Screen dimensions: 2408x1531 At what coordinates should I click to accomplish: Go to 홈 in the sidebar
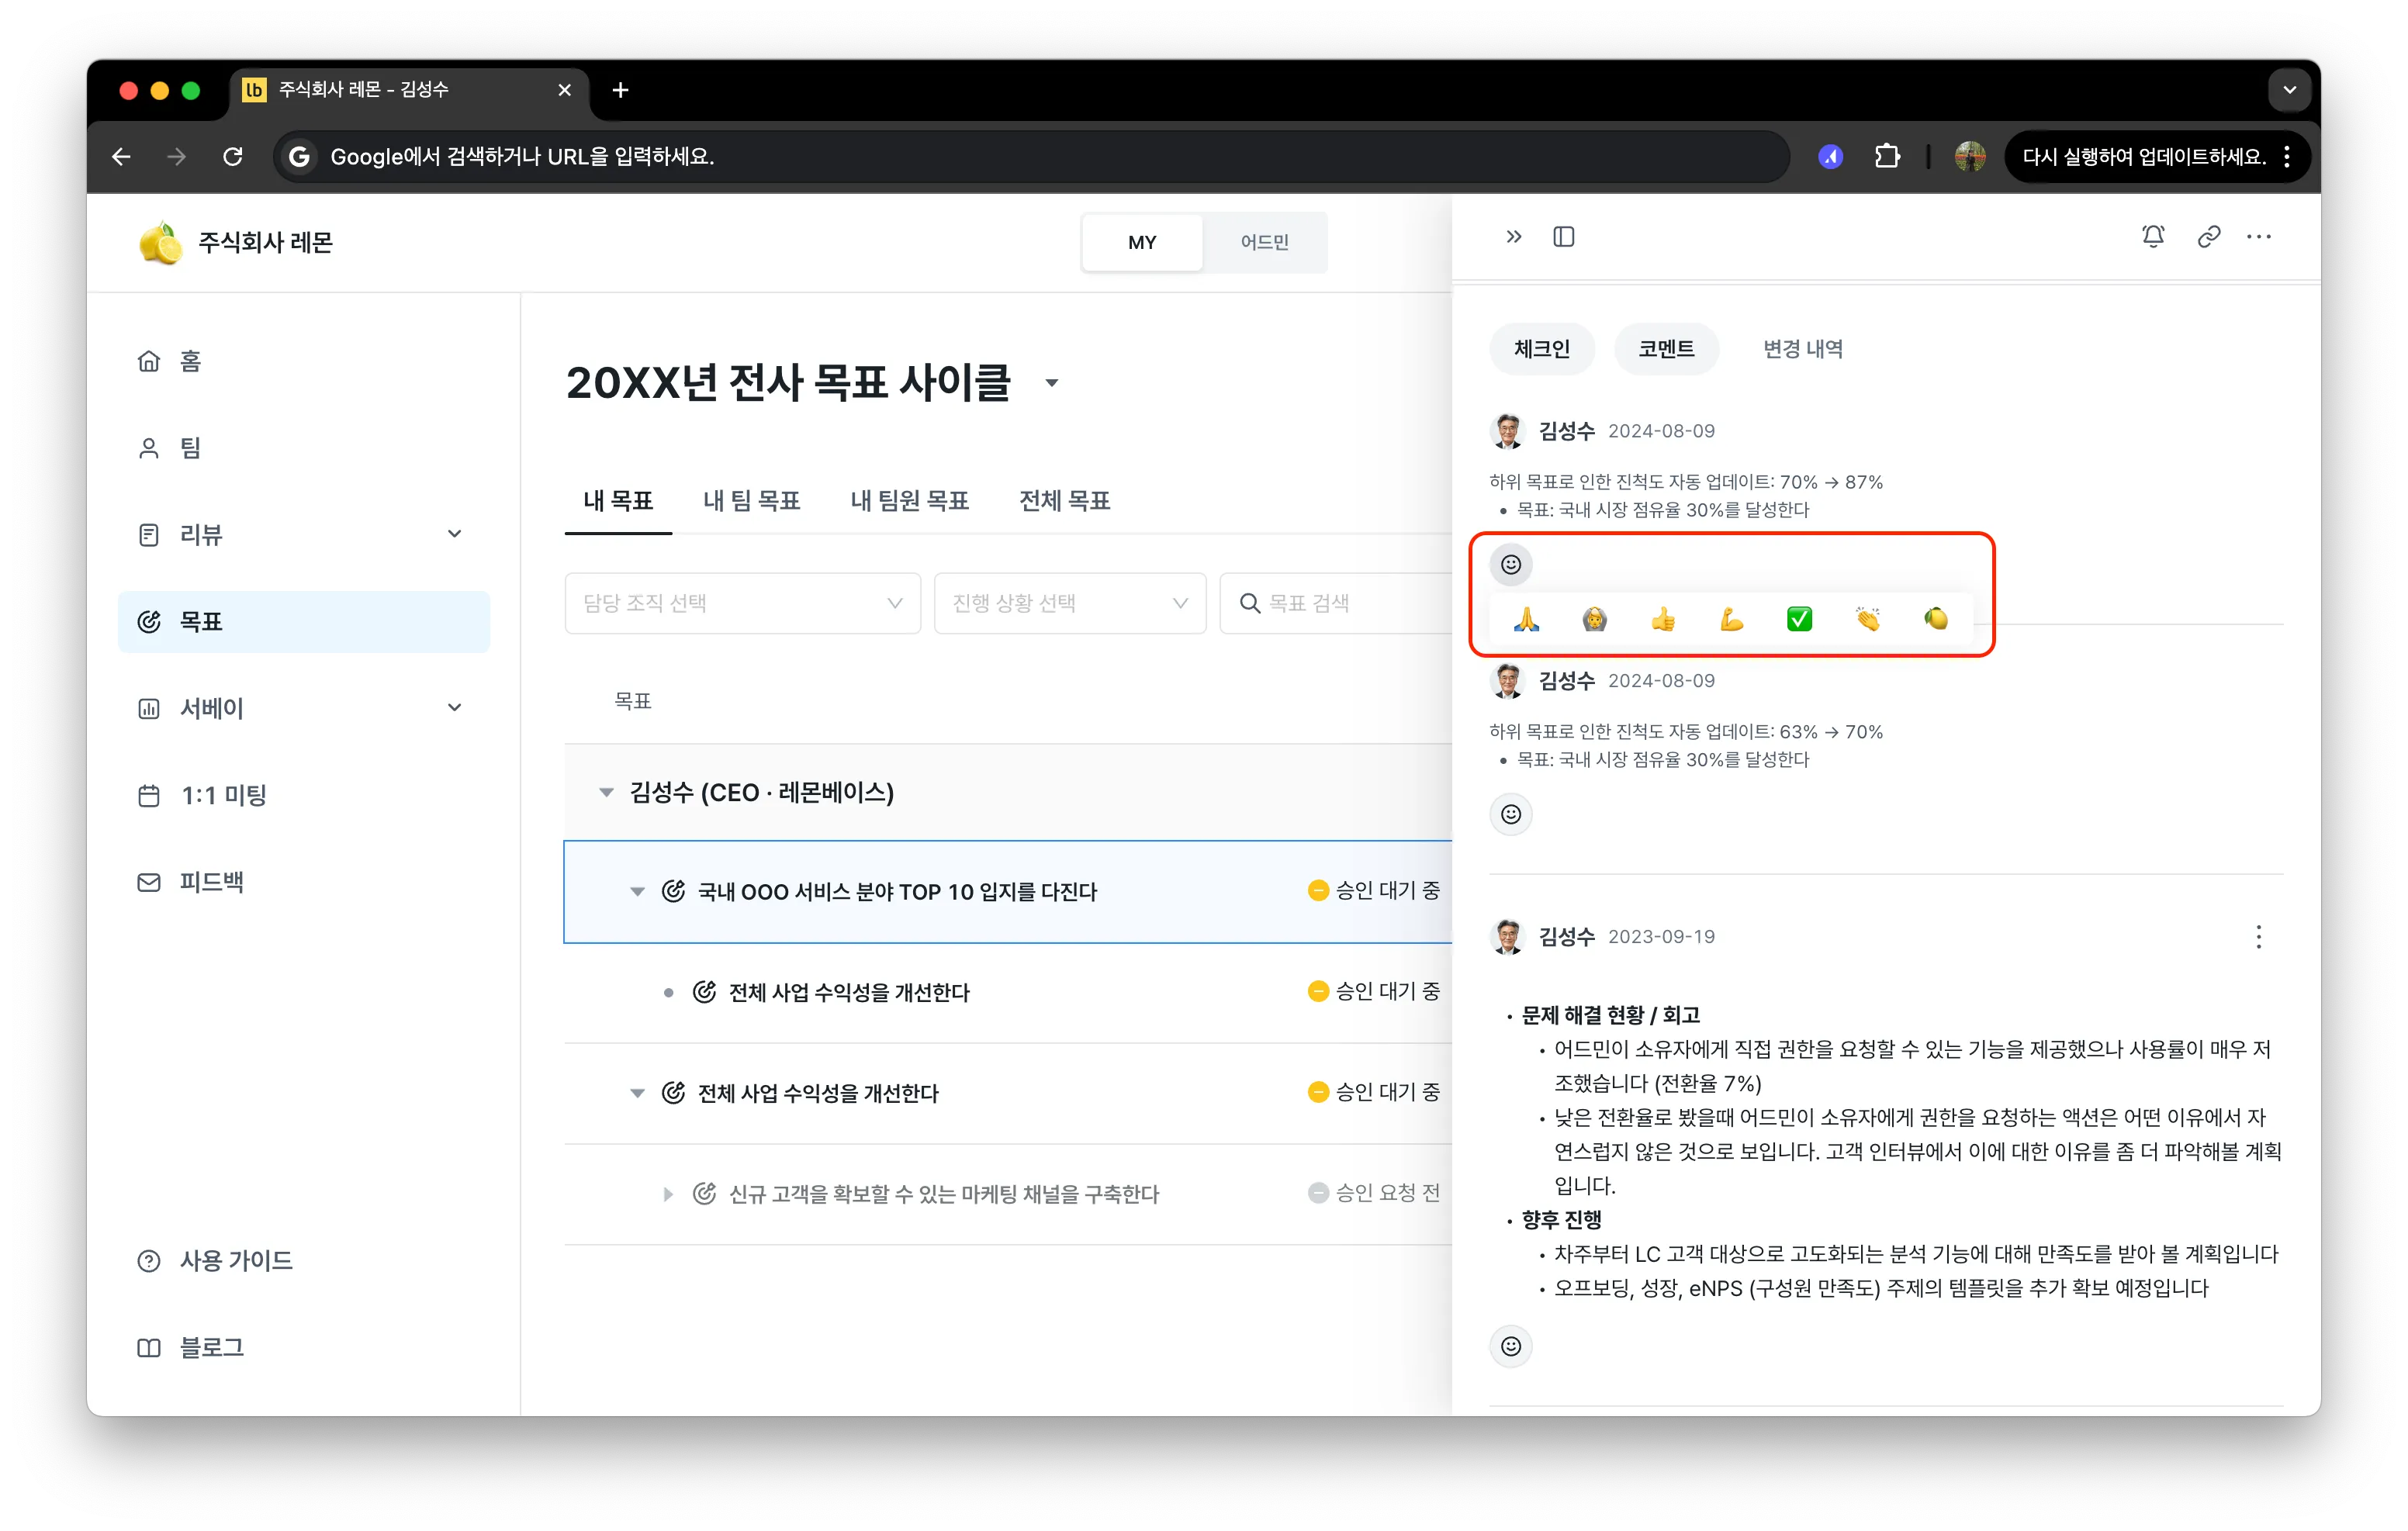[303, 361]
